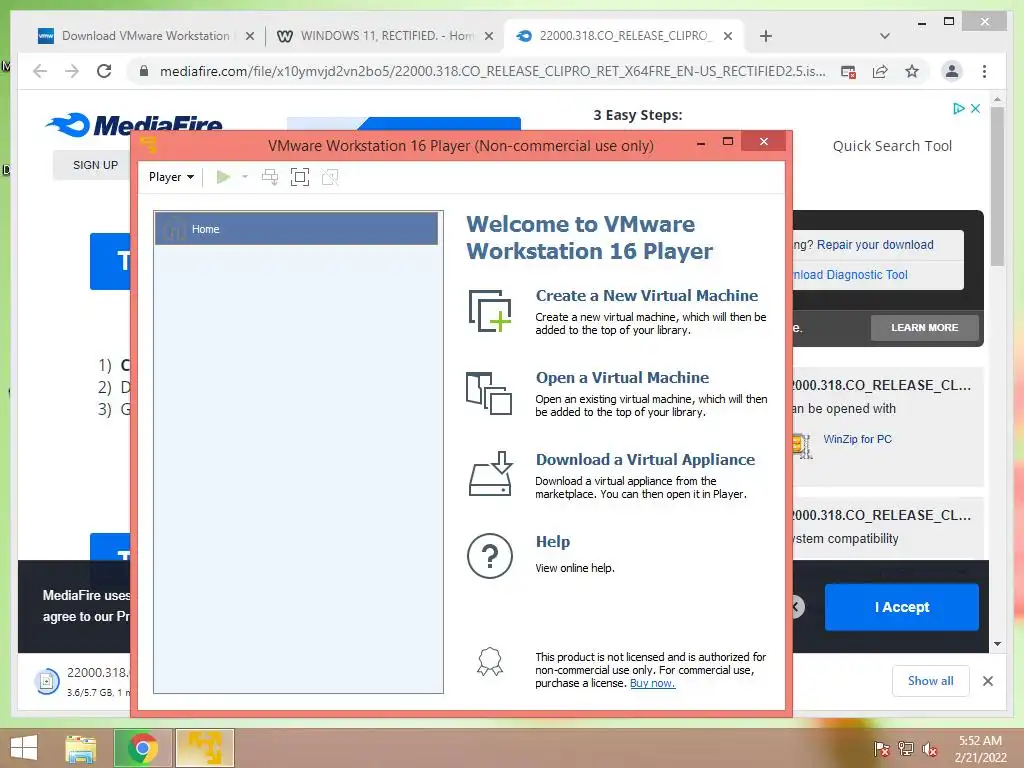Select Home in the VMware library list
This screenshot has height=768, width=1024.
pos(296,229)
